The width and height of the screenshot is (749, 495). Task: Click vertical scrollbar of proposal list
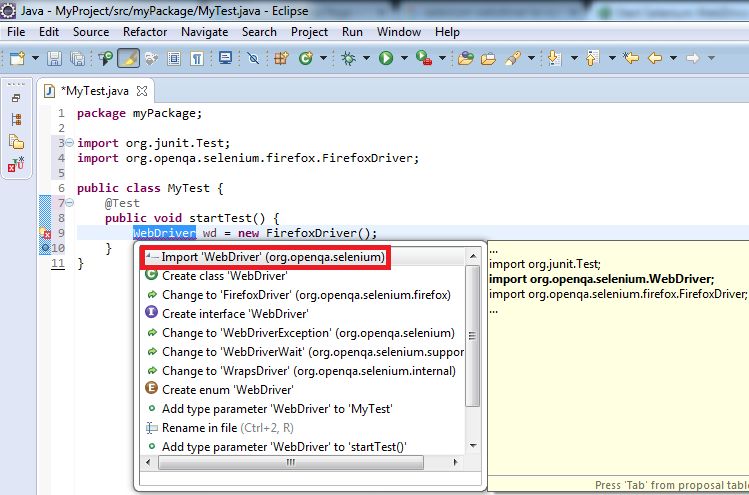[472, 336]
